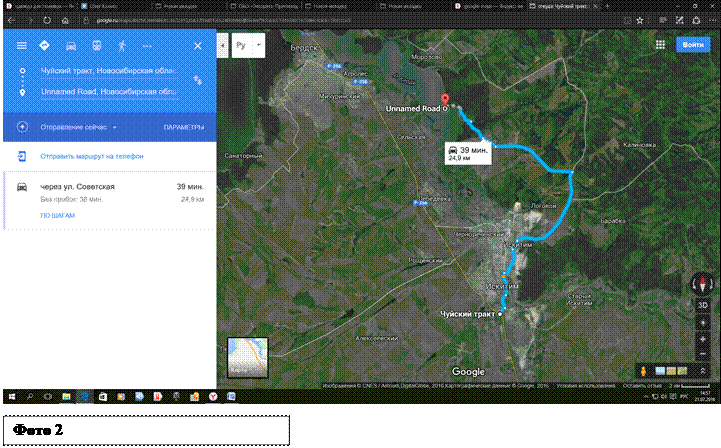Click the add destination plus icon

tap(22, 127)
